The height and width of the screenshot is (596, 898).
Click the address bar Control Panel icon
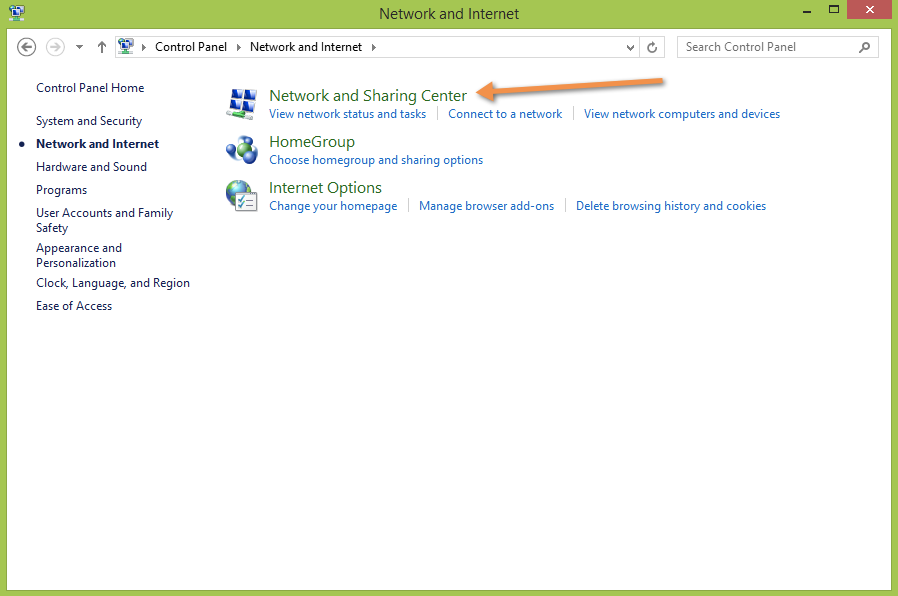pos(127,47)
